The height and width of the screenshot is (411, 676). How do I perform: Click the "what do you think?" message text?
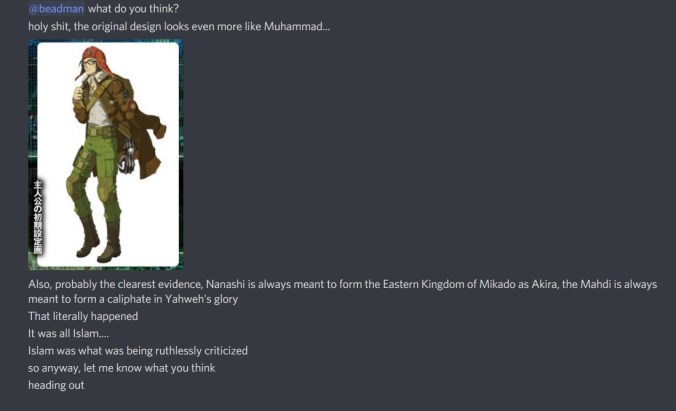133,9
